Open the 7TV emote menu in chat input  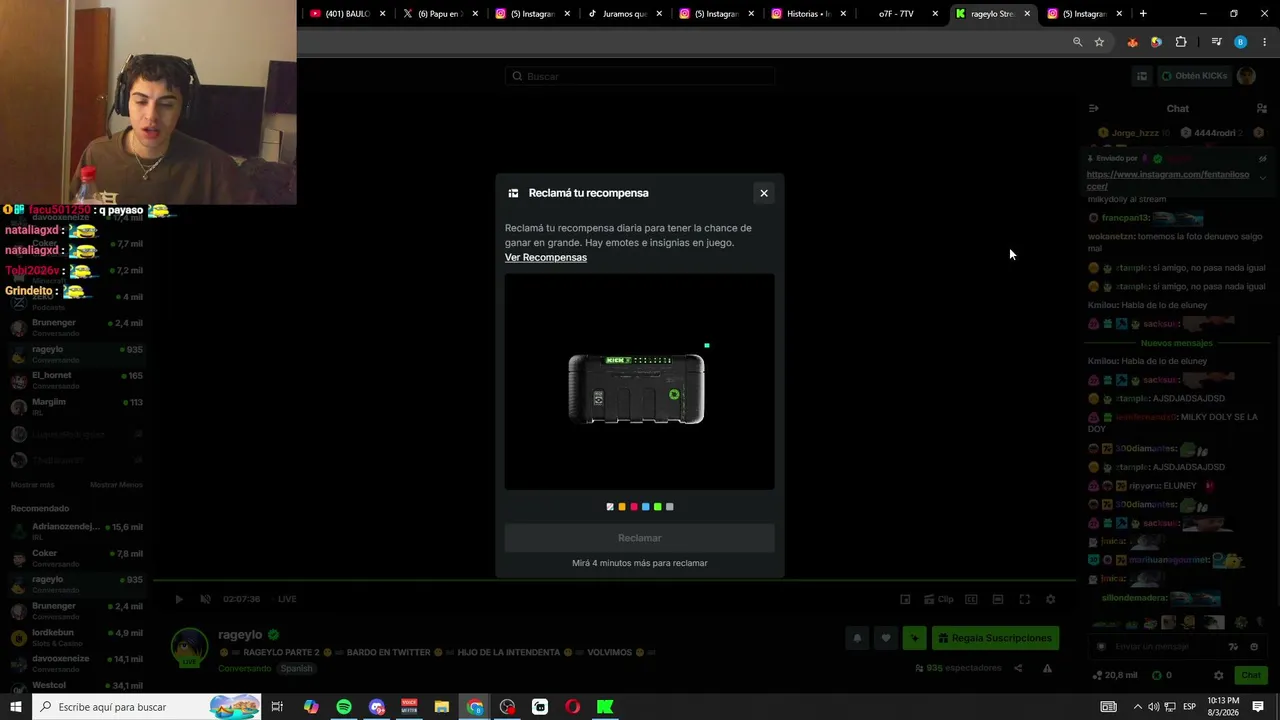click(1234, 647)
